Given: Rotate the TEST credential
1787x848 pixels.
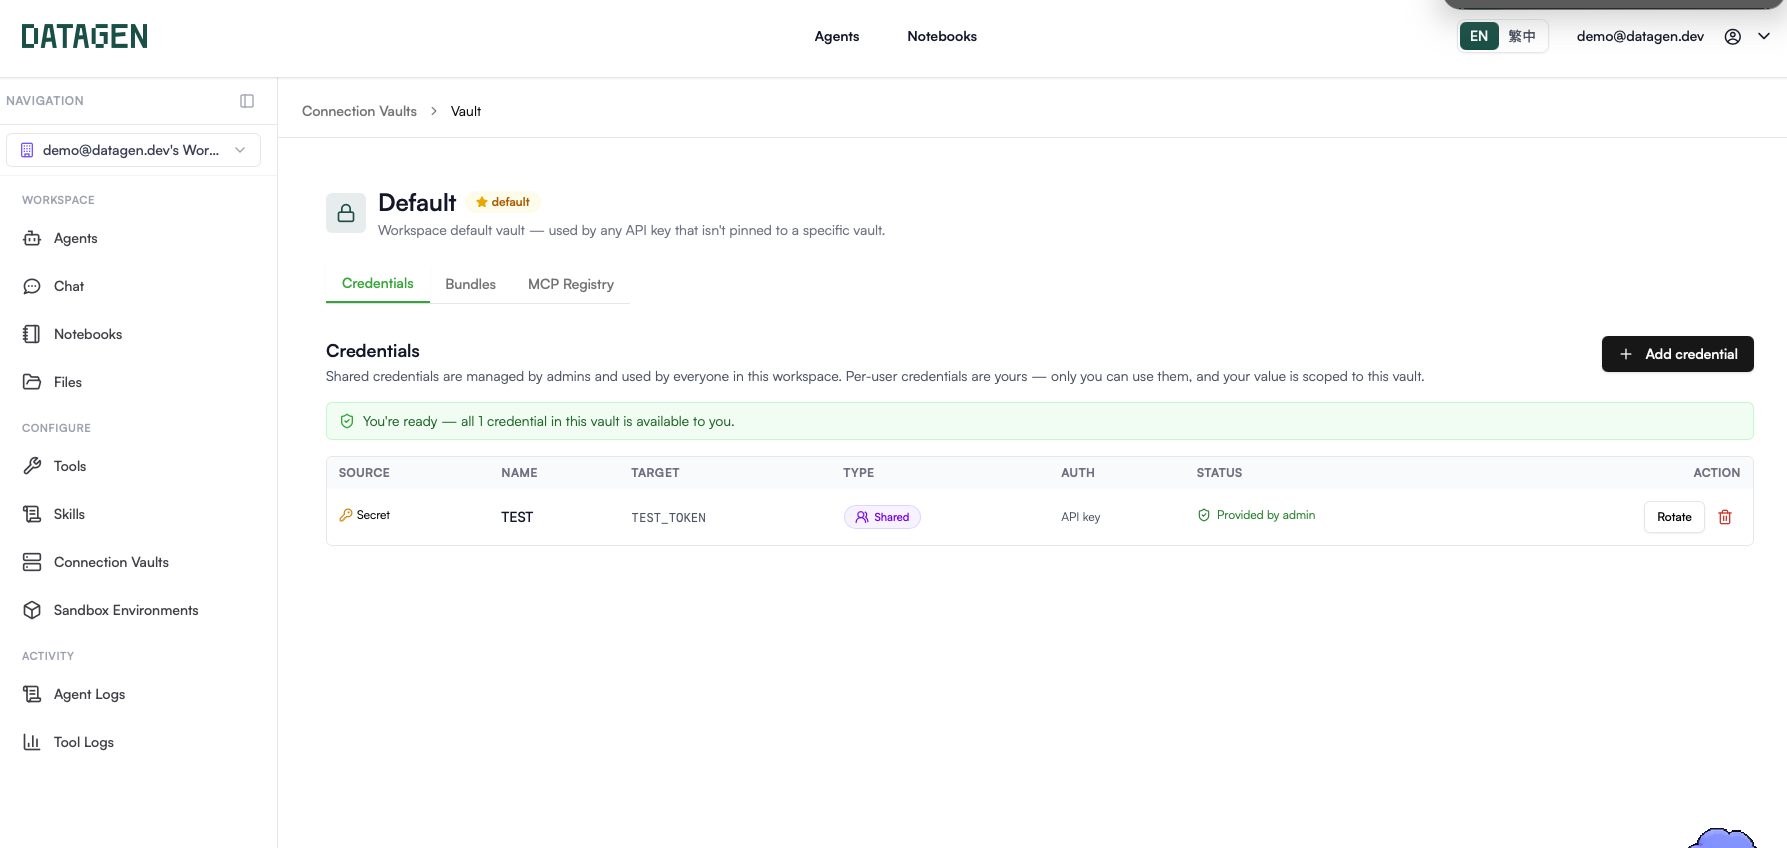Looking at the screenshot, I should coord(1674,517).
